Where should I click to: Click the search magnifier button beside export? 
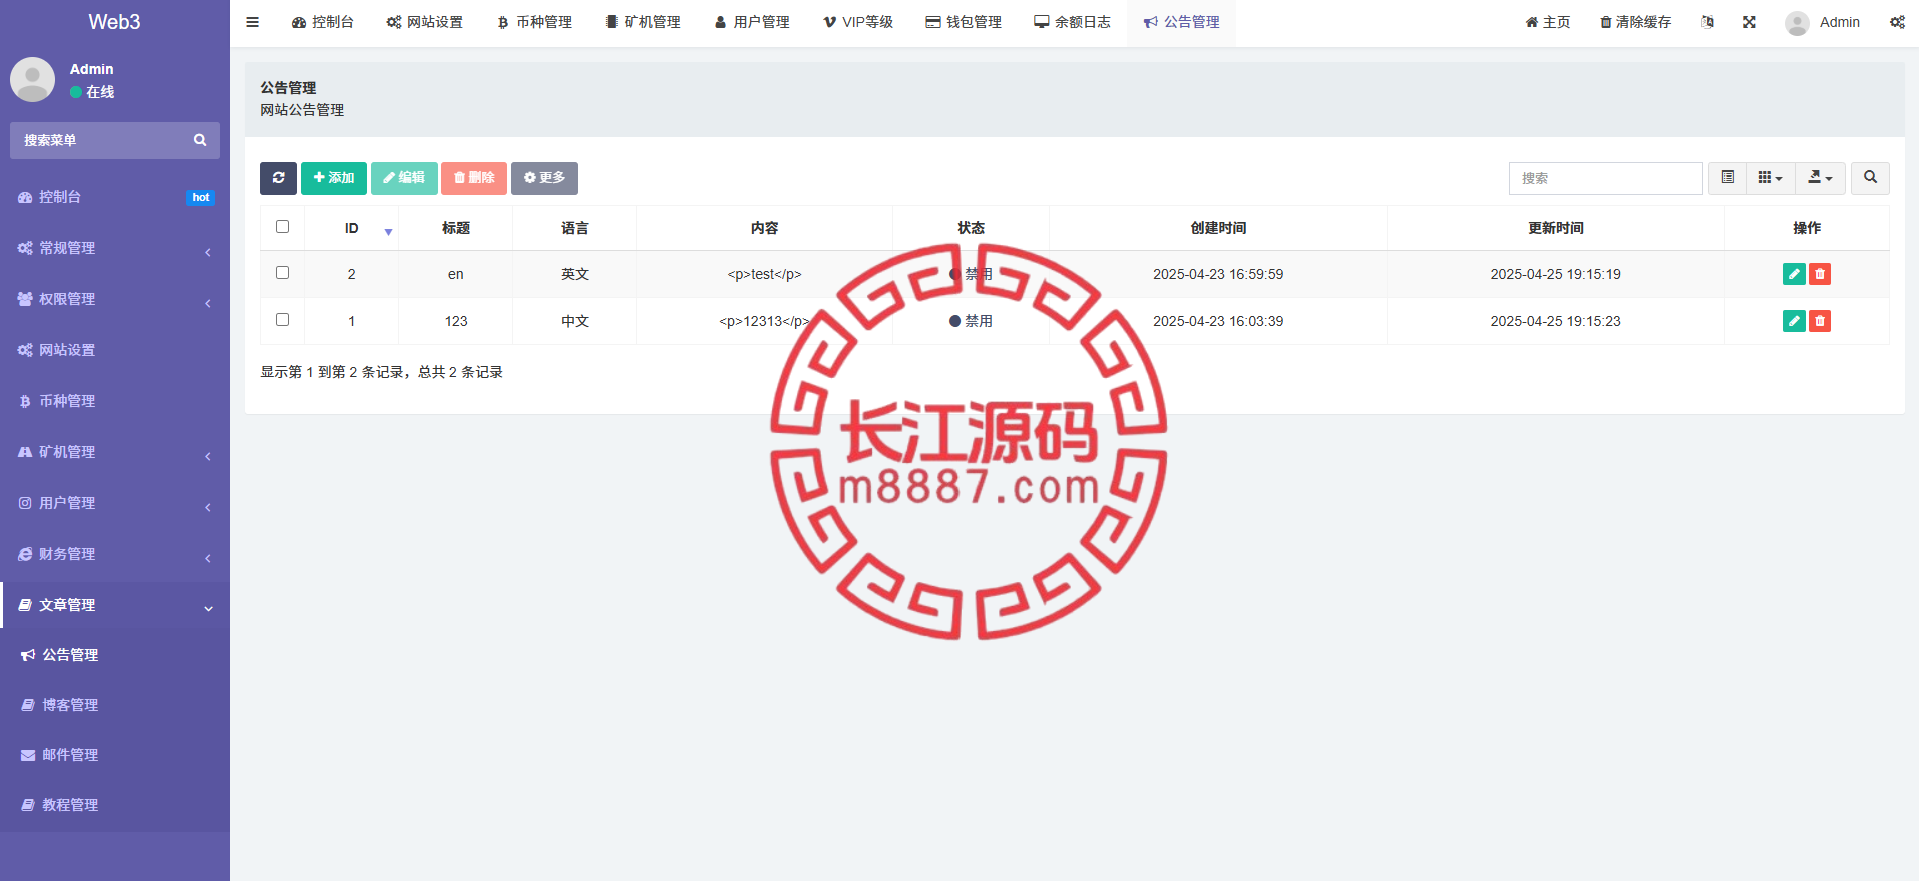point(1870,178)
